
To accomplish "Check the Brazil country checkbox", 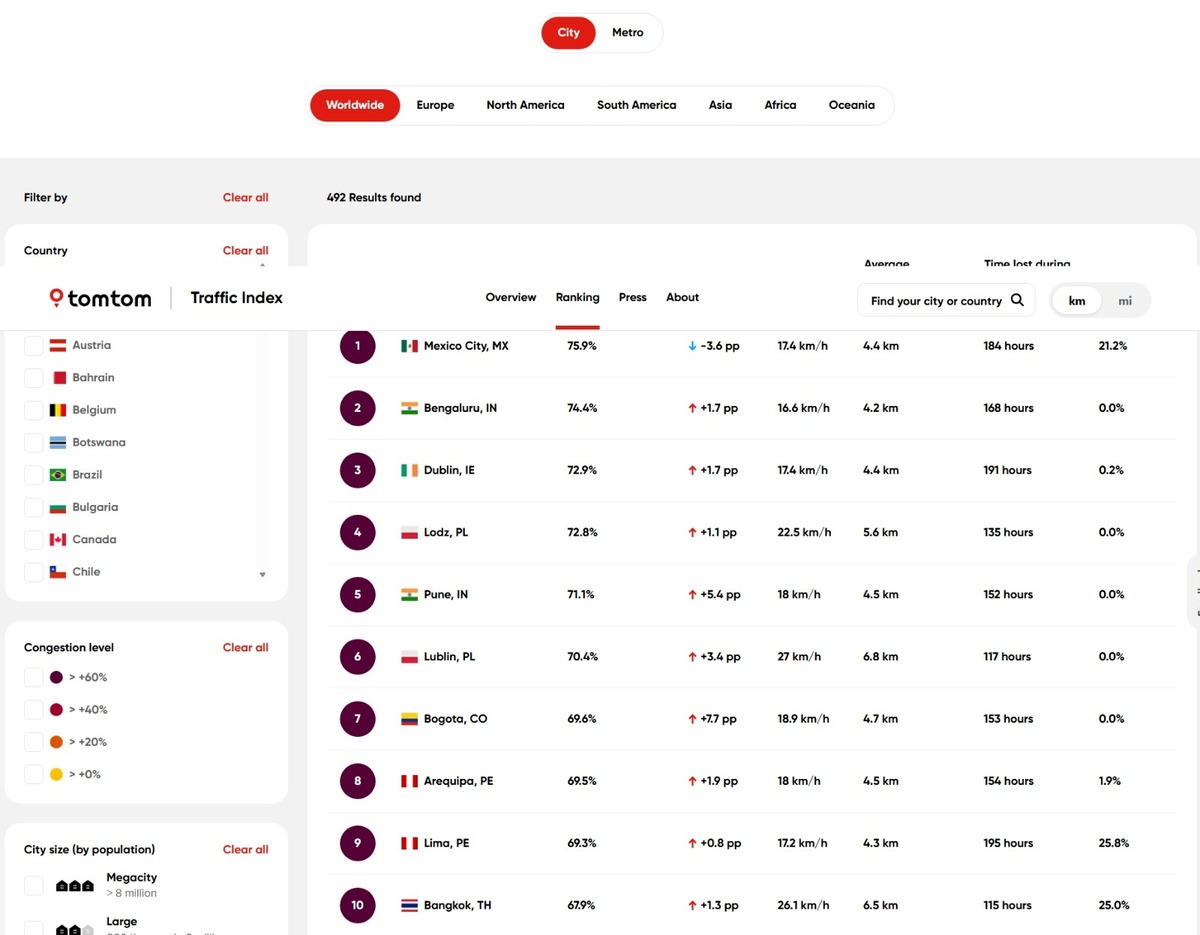I will coord(34,475).
